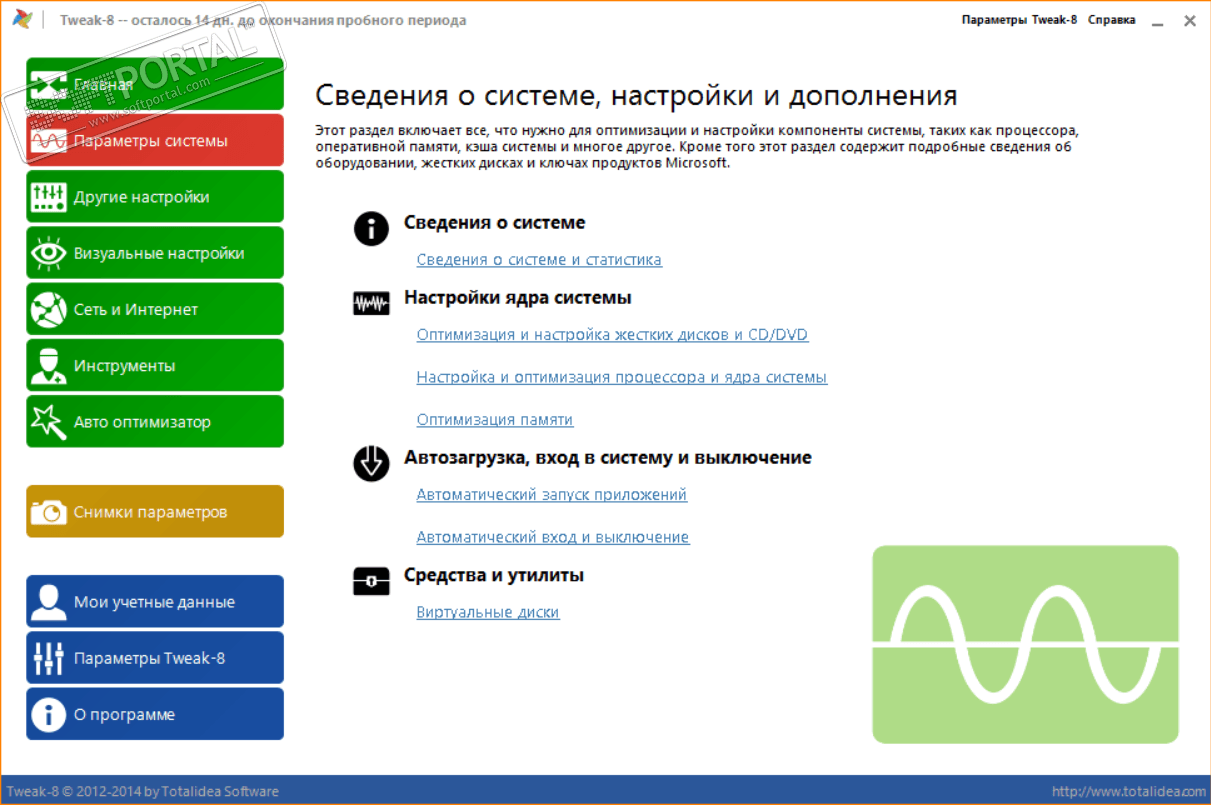Click the download arrow icon beside Автозагрузка
1211x805 pixels.
[x=371, y=463]
